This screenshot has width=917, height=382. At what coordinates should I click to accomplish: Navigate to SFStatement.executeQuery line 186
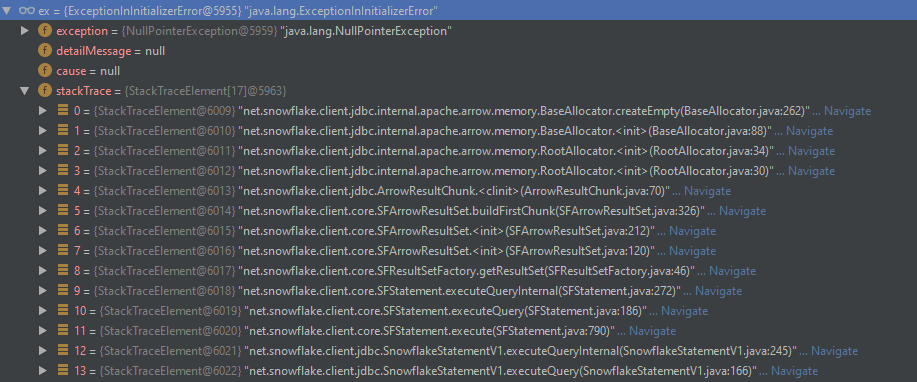pos(684,310)
